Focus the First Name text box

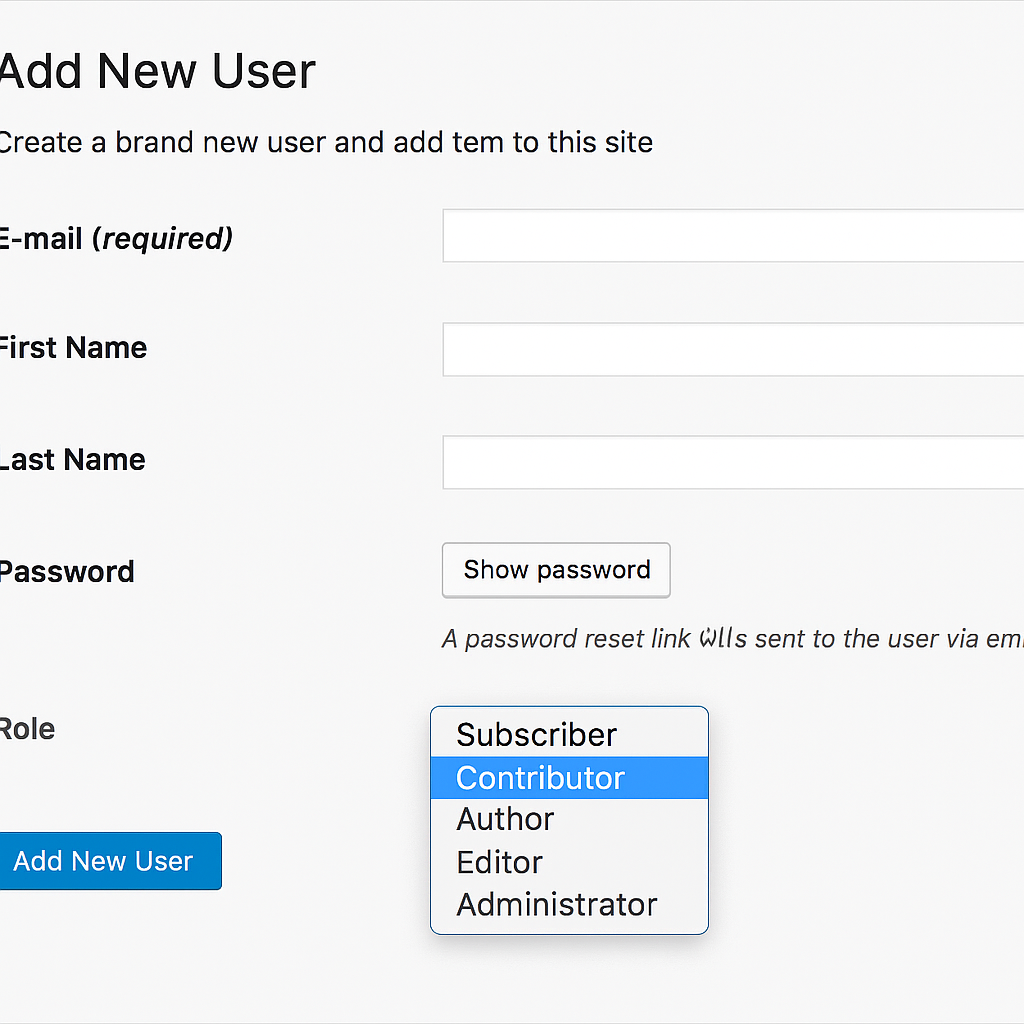[x=732, y=349]
